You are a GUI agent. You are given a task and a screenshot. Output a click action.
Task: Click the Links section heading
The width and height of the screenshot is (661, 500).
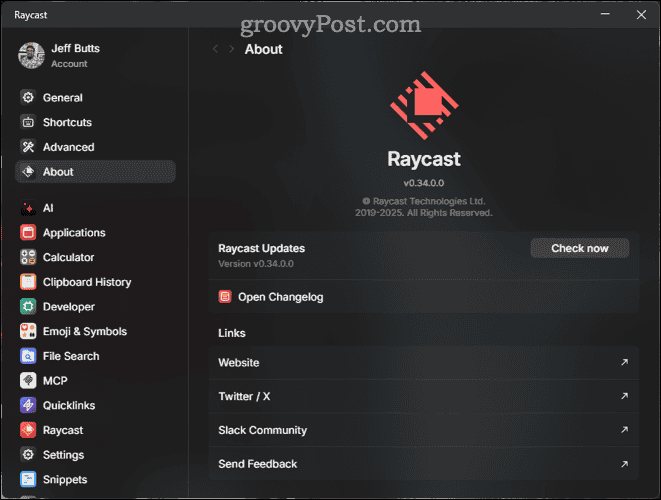coord(232,333)
